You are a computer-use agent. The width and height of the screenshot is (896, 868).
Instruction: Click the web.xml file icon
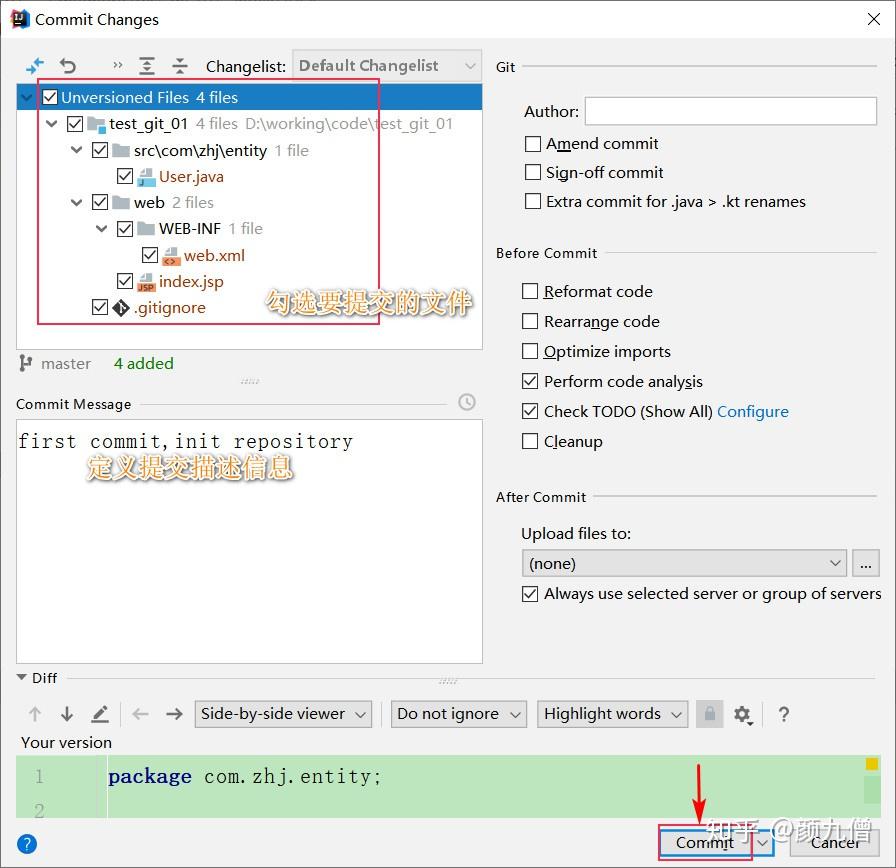point(171,256)
